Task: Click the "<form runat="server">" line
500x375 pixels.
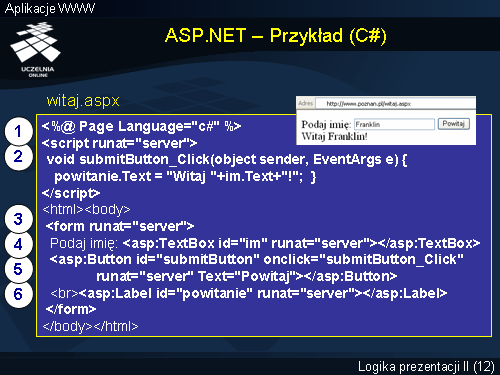Action: (120, 226)
